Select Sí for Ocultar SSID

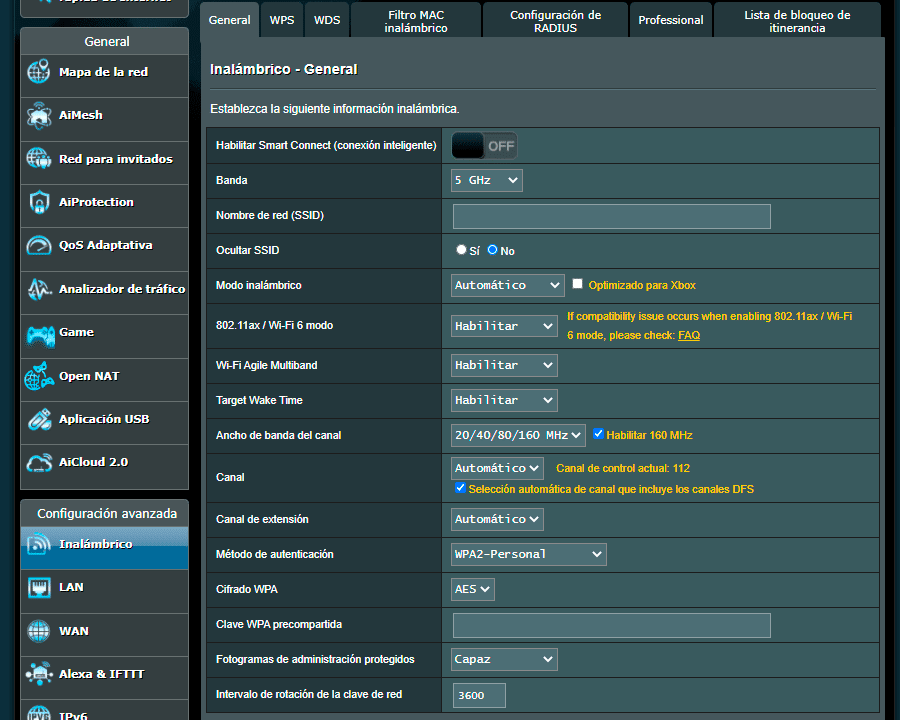coord(461,250)
